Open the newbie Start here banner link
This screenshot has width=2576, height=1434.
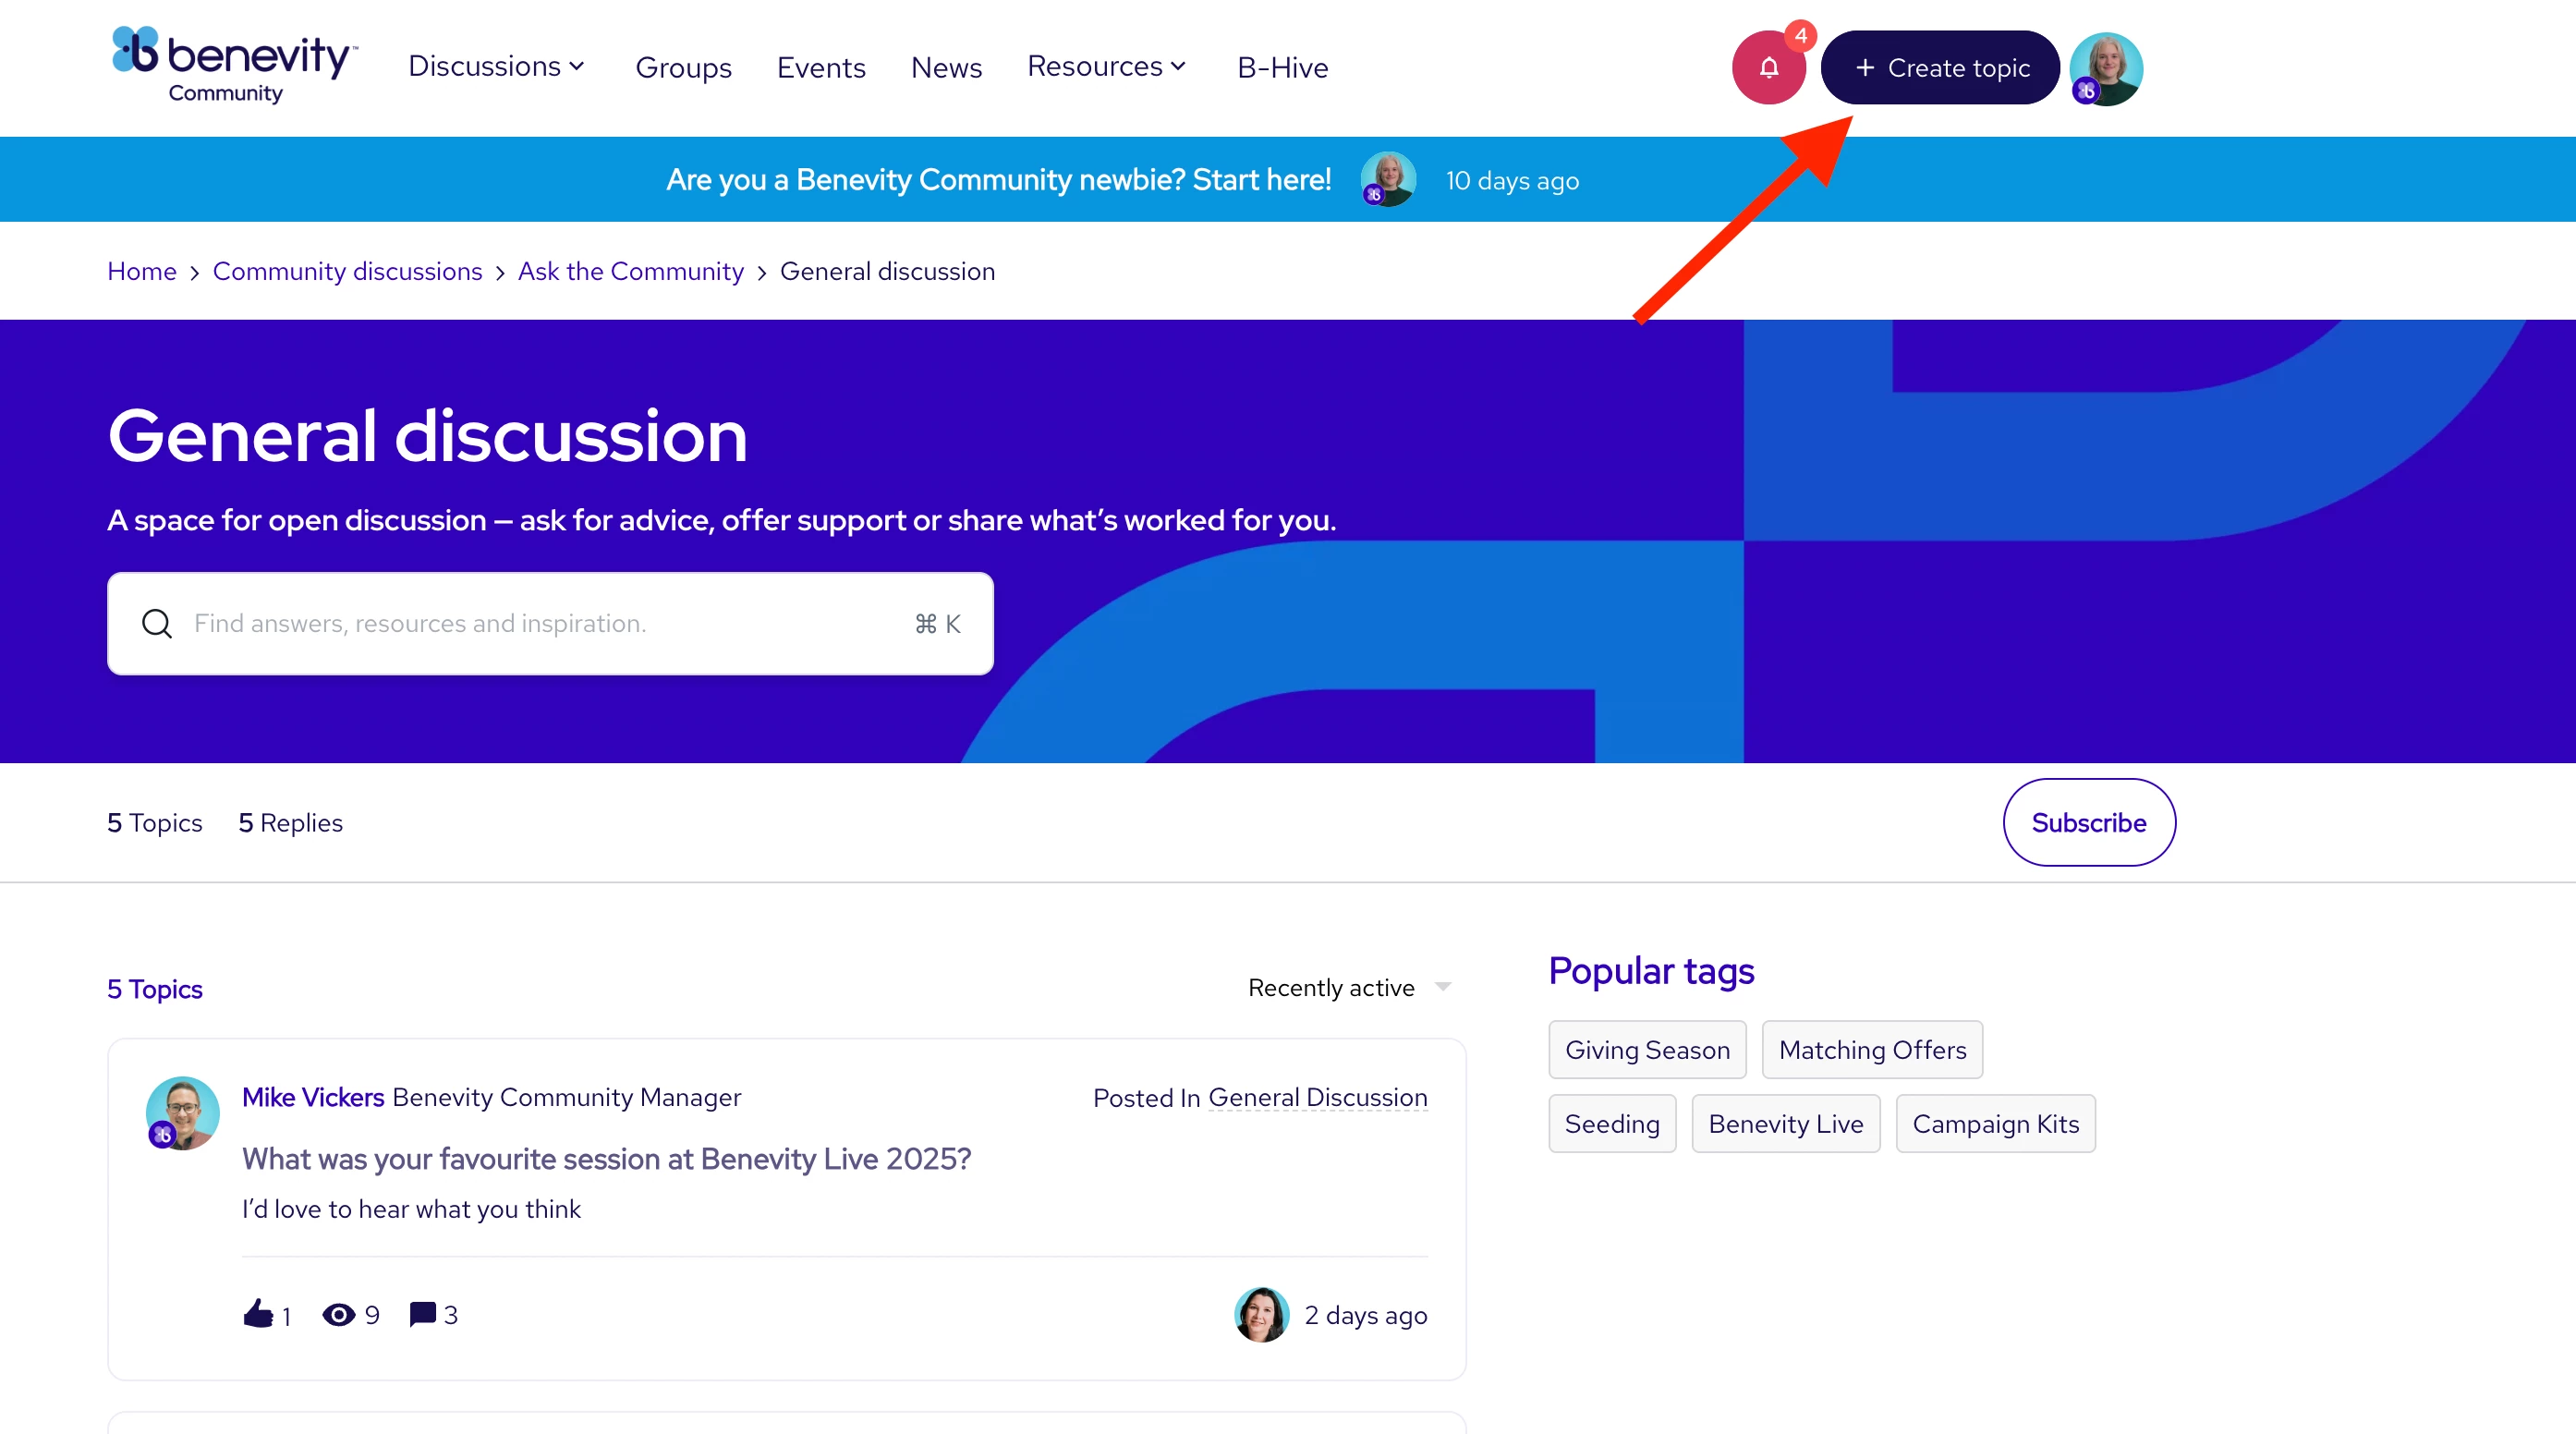998,180
